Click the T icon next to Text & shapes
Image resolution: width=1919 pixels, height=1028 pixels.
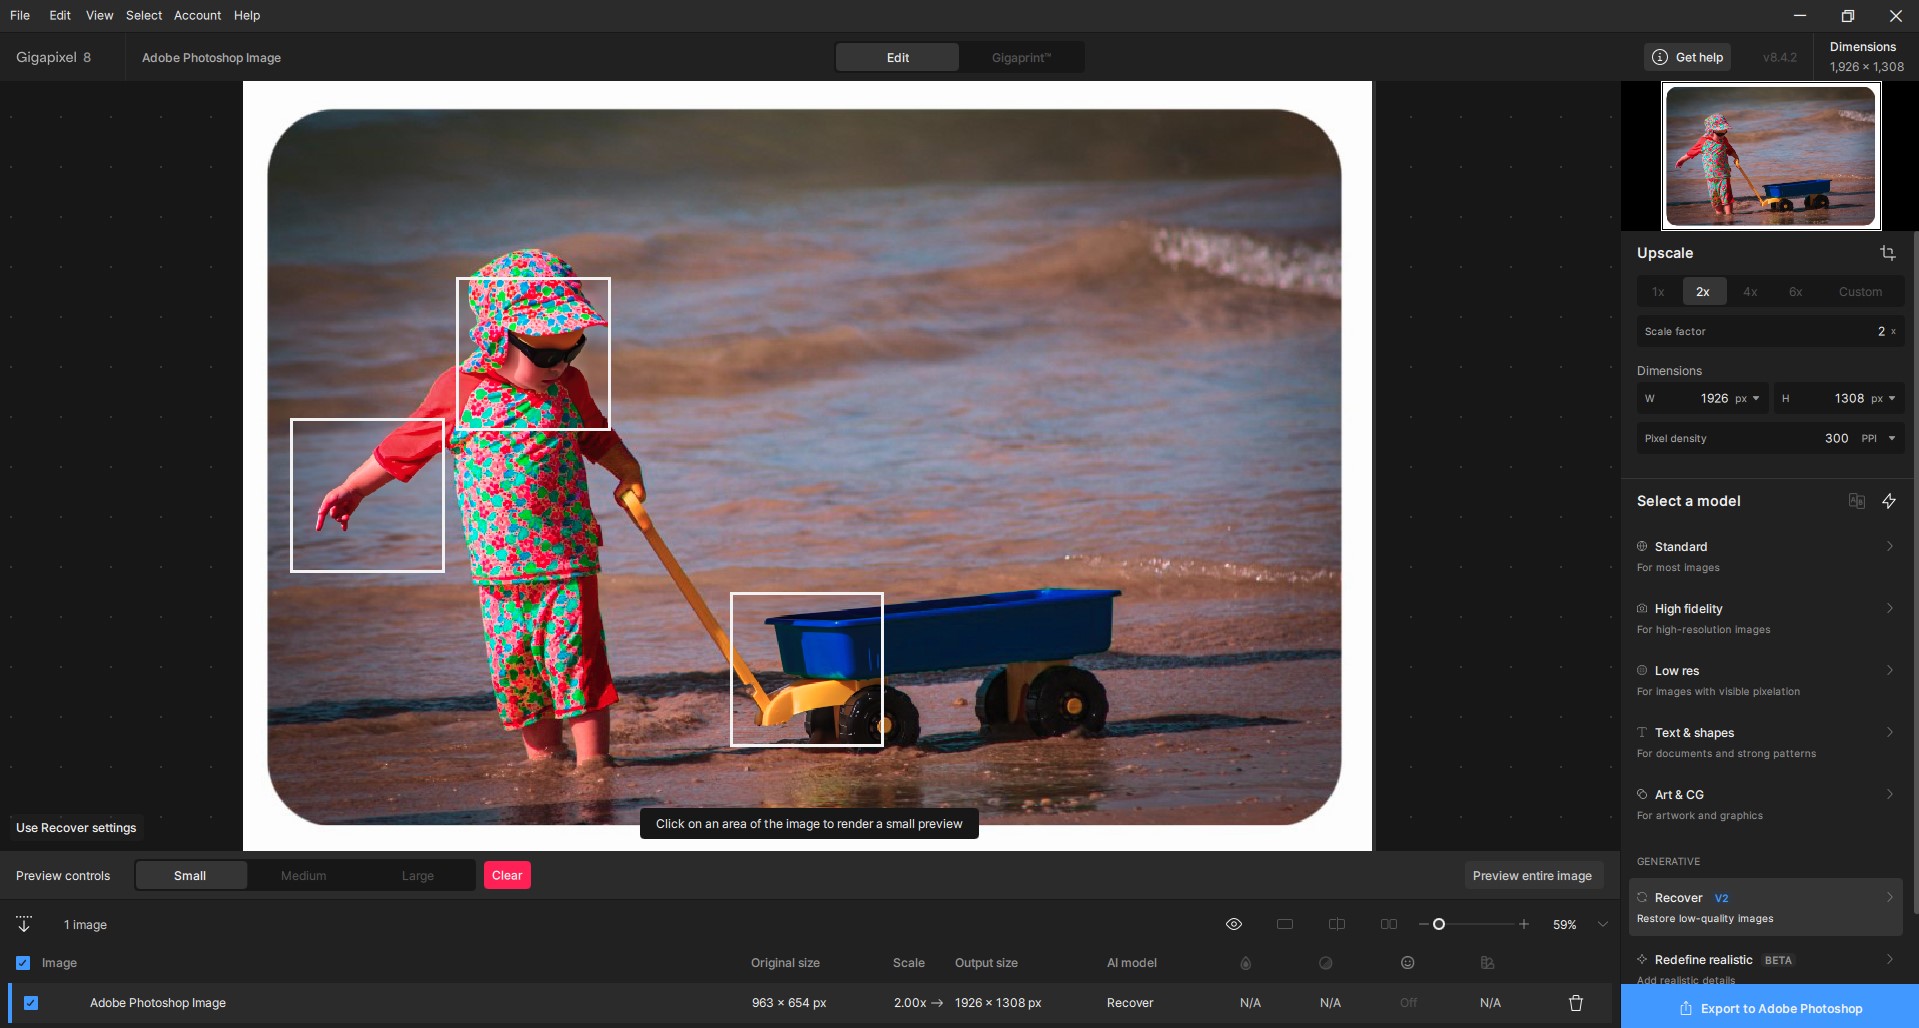1642,732
